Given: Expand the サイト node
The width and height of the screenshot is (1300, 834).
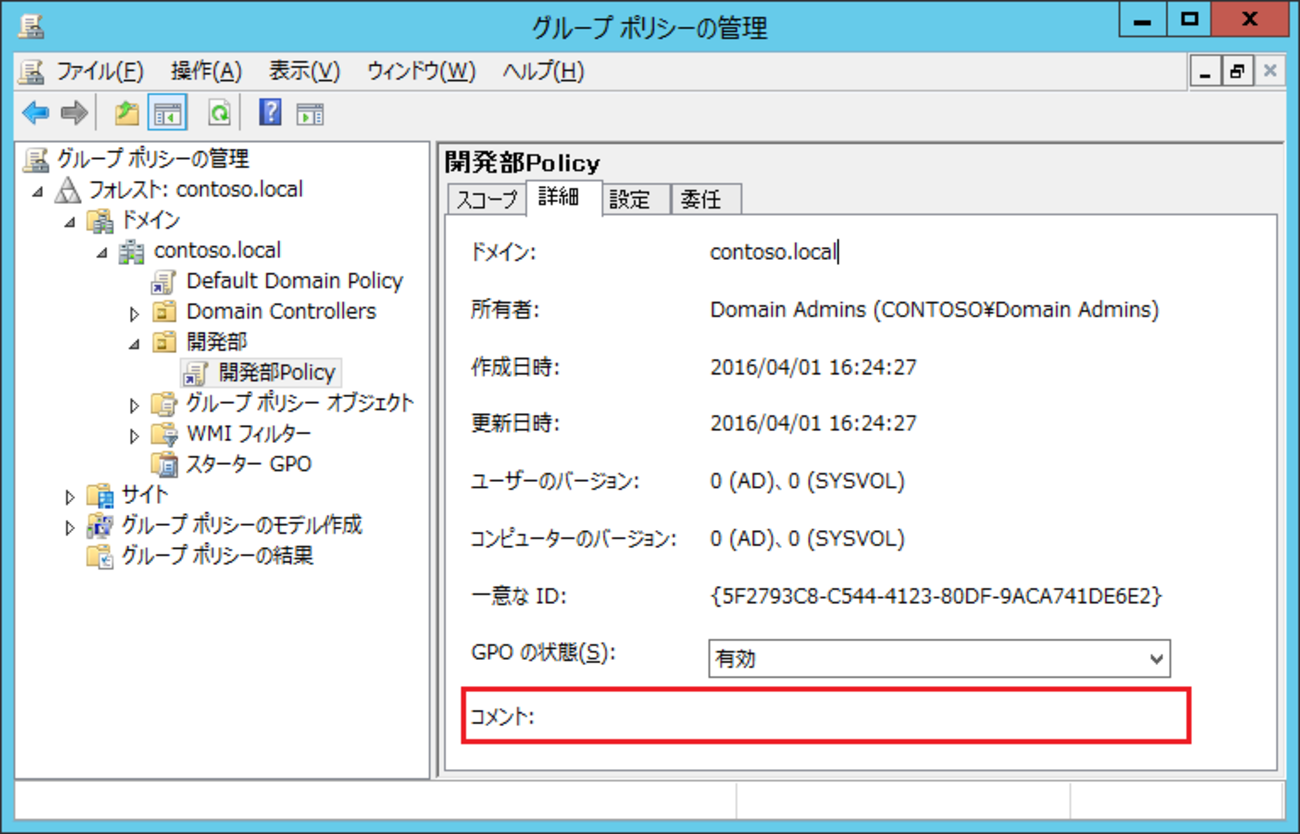Looking at the screenshot, I should tap(70, 496).
